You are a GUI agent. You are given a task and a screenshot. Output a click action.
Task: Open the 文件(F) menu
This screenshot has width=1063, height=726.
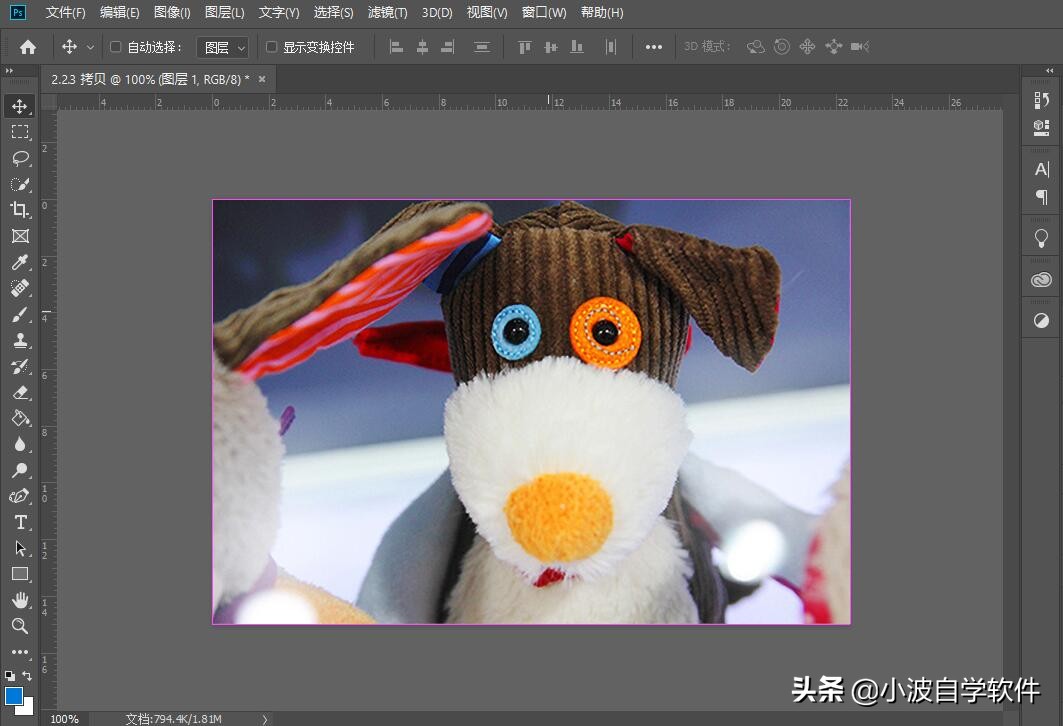point(65,12)
